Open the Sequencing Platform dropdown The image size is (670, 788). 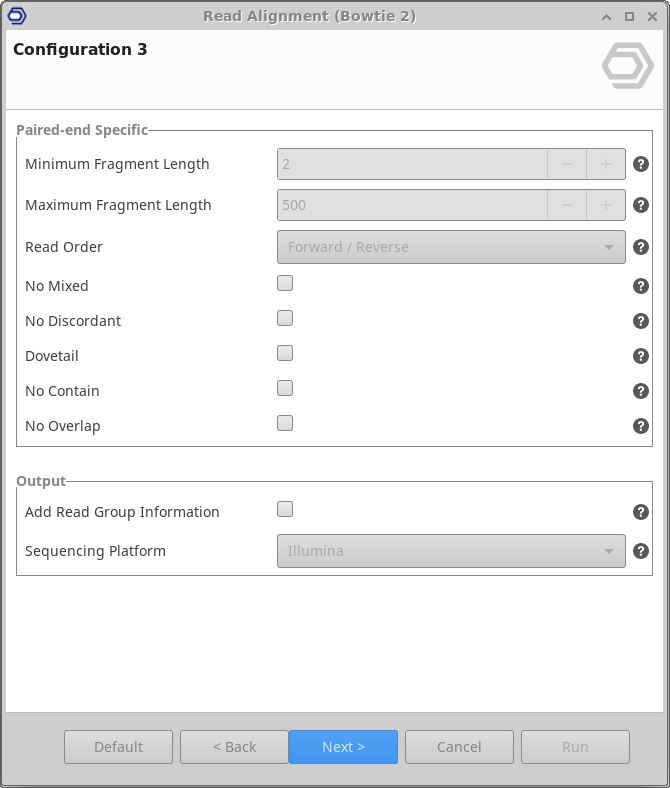tap(450, 551)
